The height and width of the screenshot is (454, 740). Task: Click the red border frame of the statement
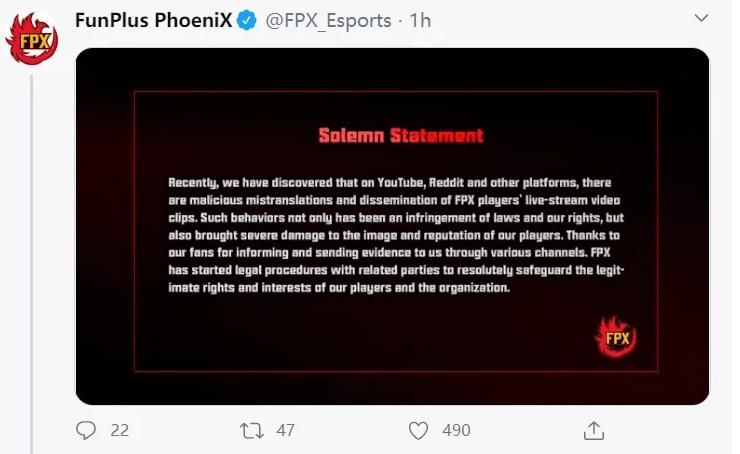point(395,92)
